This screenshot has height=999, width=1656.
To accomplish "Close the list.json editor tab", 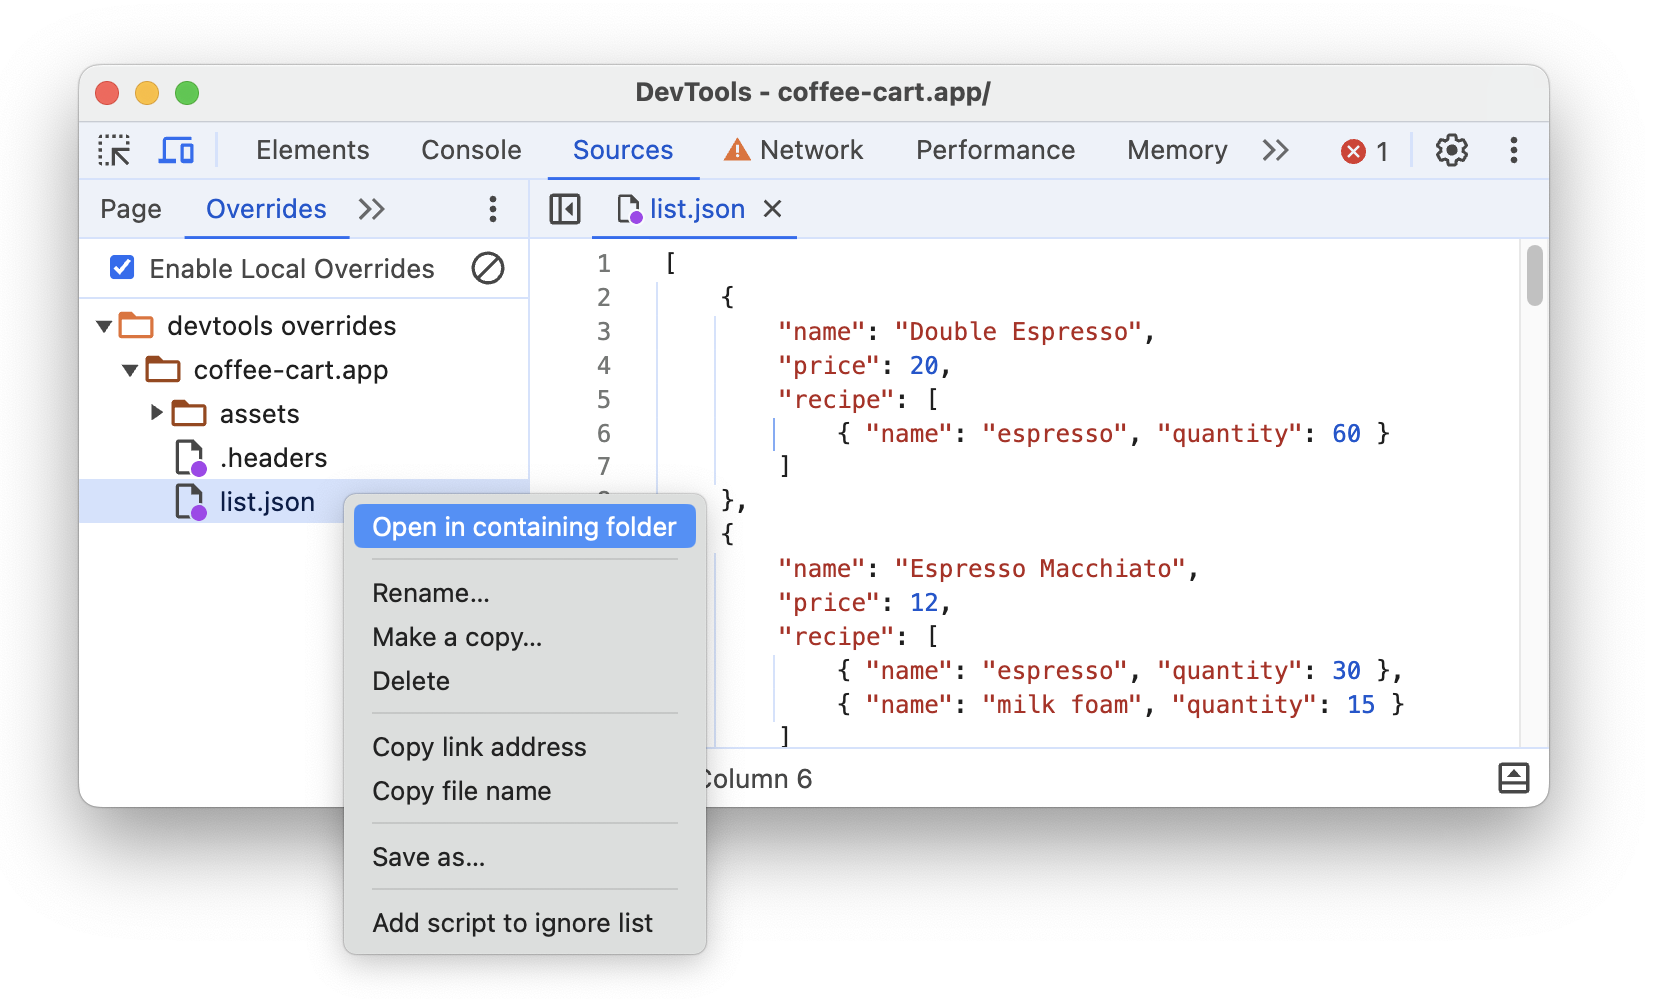I will 772,209.
